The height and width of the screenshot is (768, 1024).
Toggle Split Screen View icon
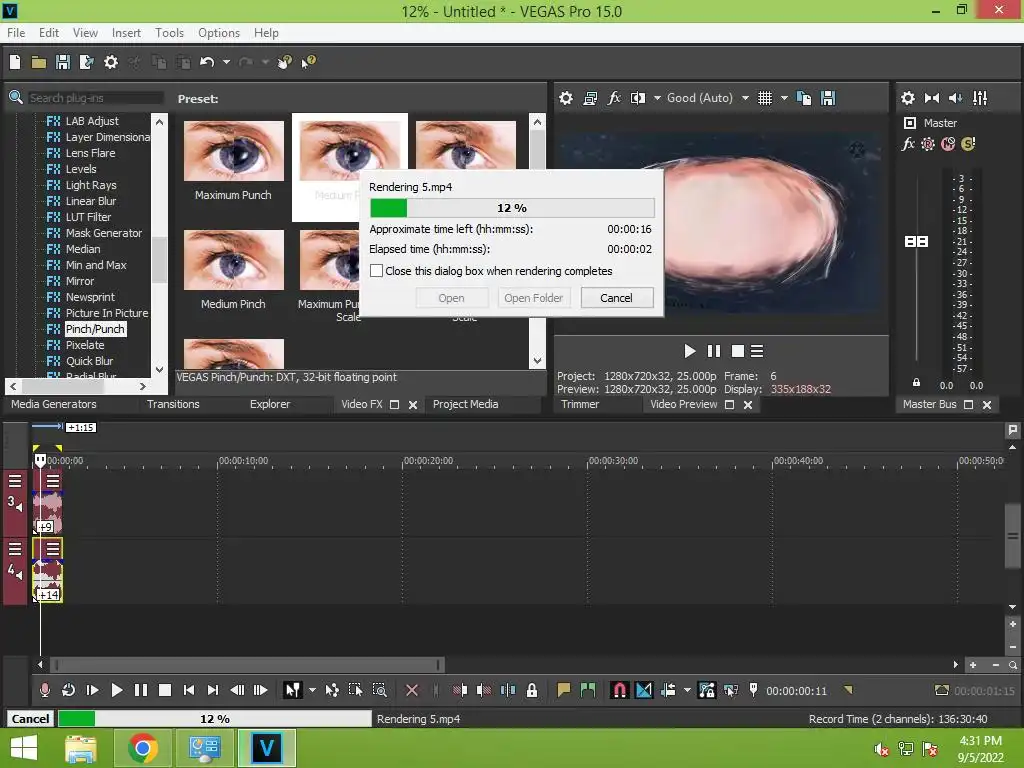(x=637, y=98)
